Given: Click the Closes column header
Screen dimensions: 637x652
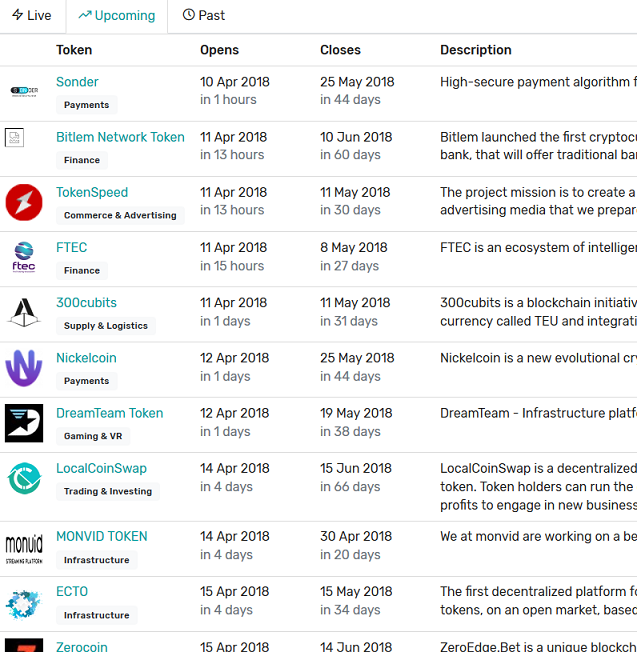Looking at the screenshot, I should 340,50.
